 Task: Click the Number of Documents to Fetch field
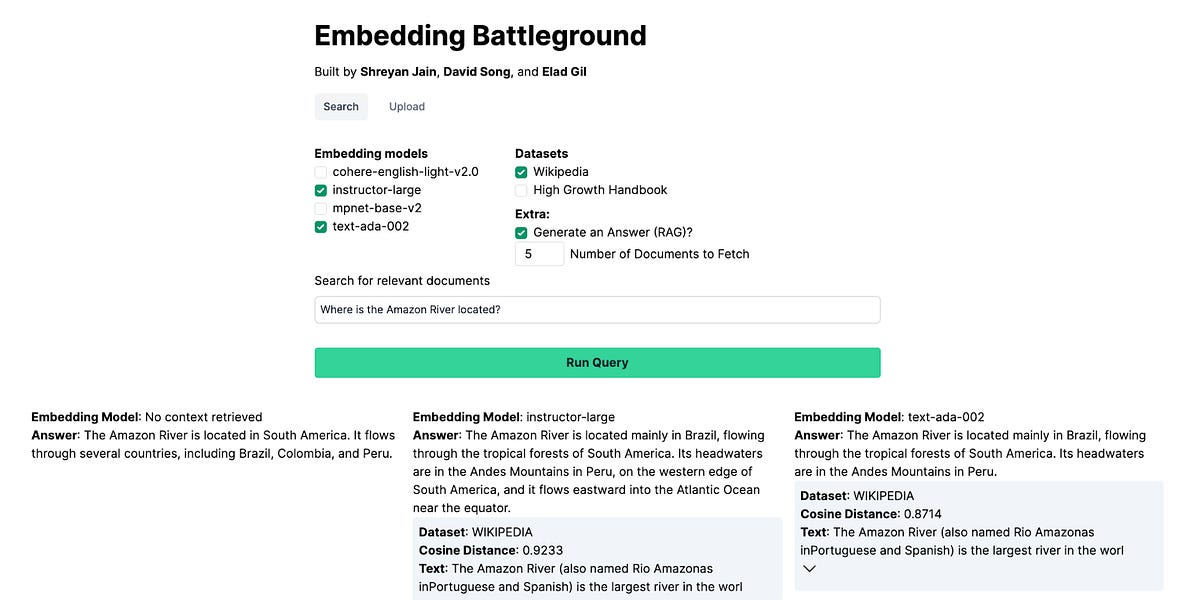(x=539, y=254)
